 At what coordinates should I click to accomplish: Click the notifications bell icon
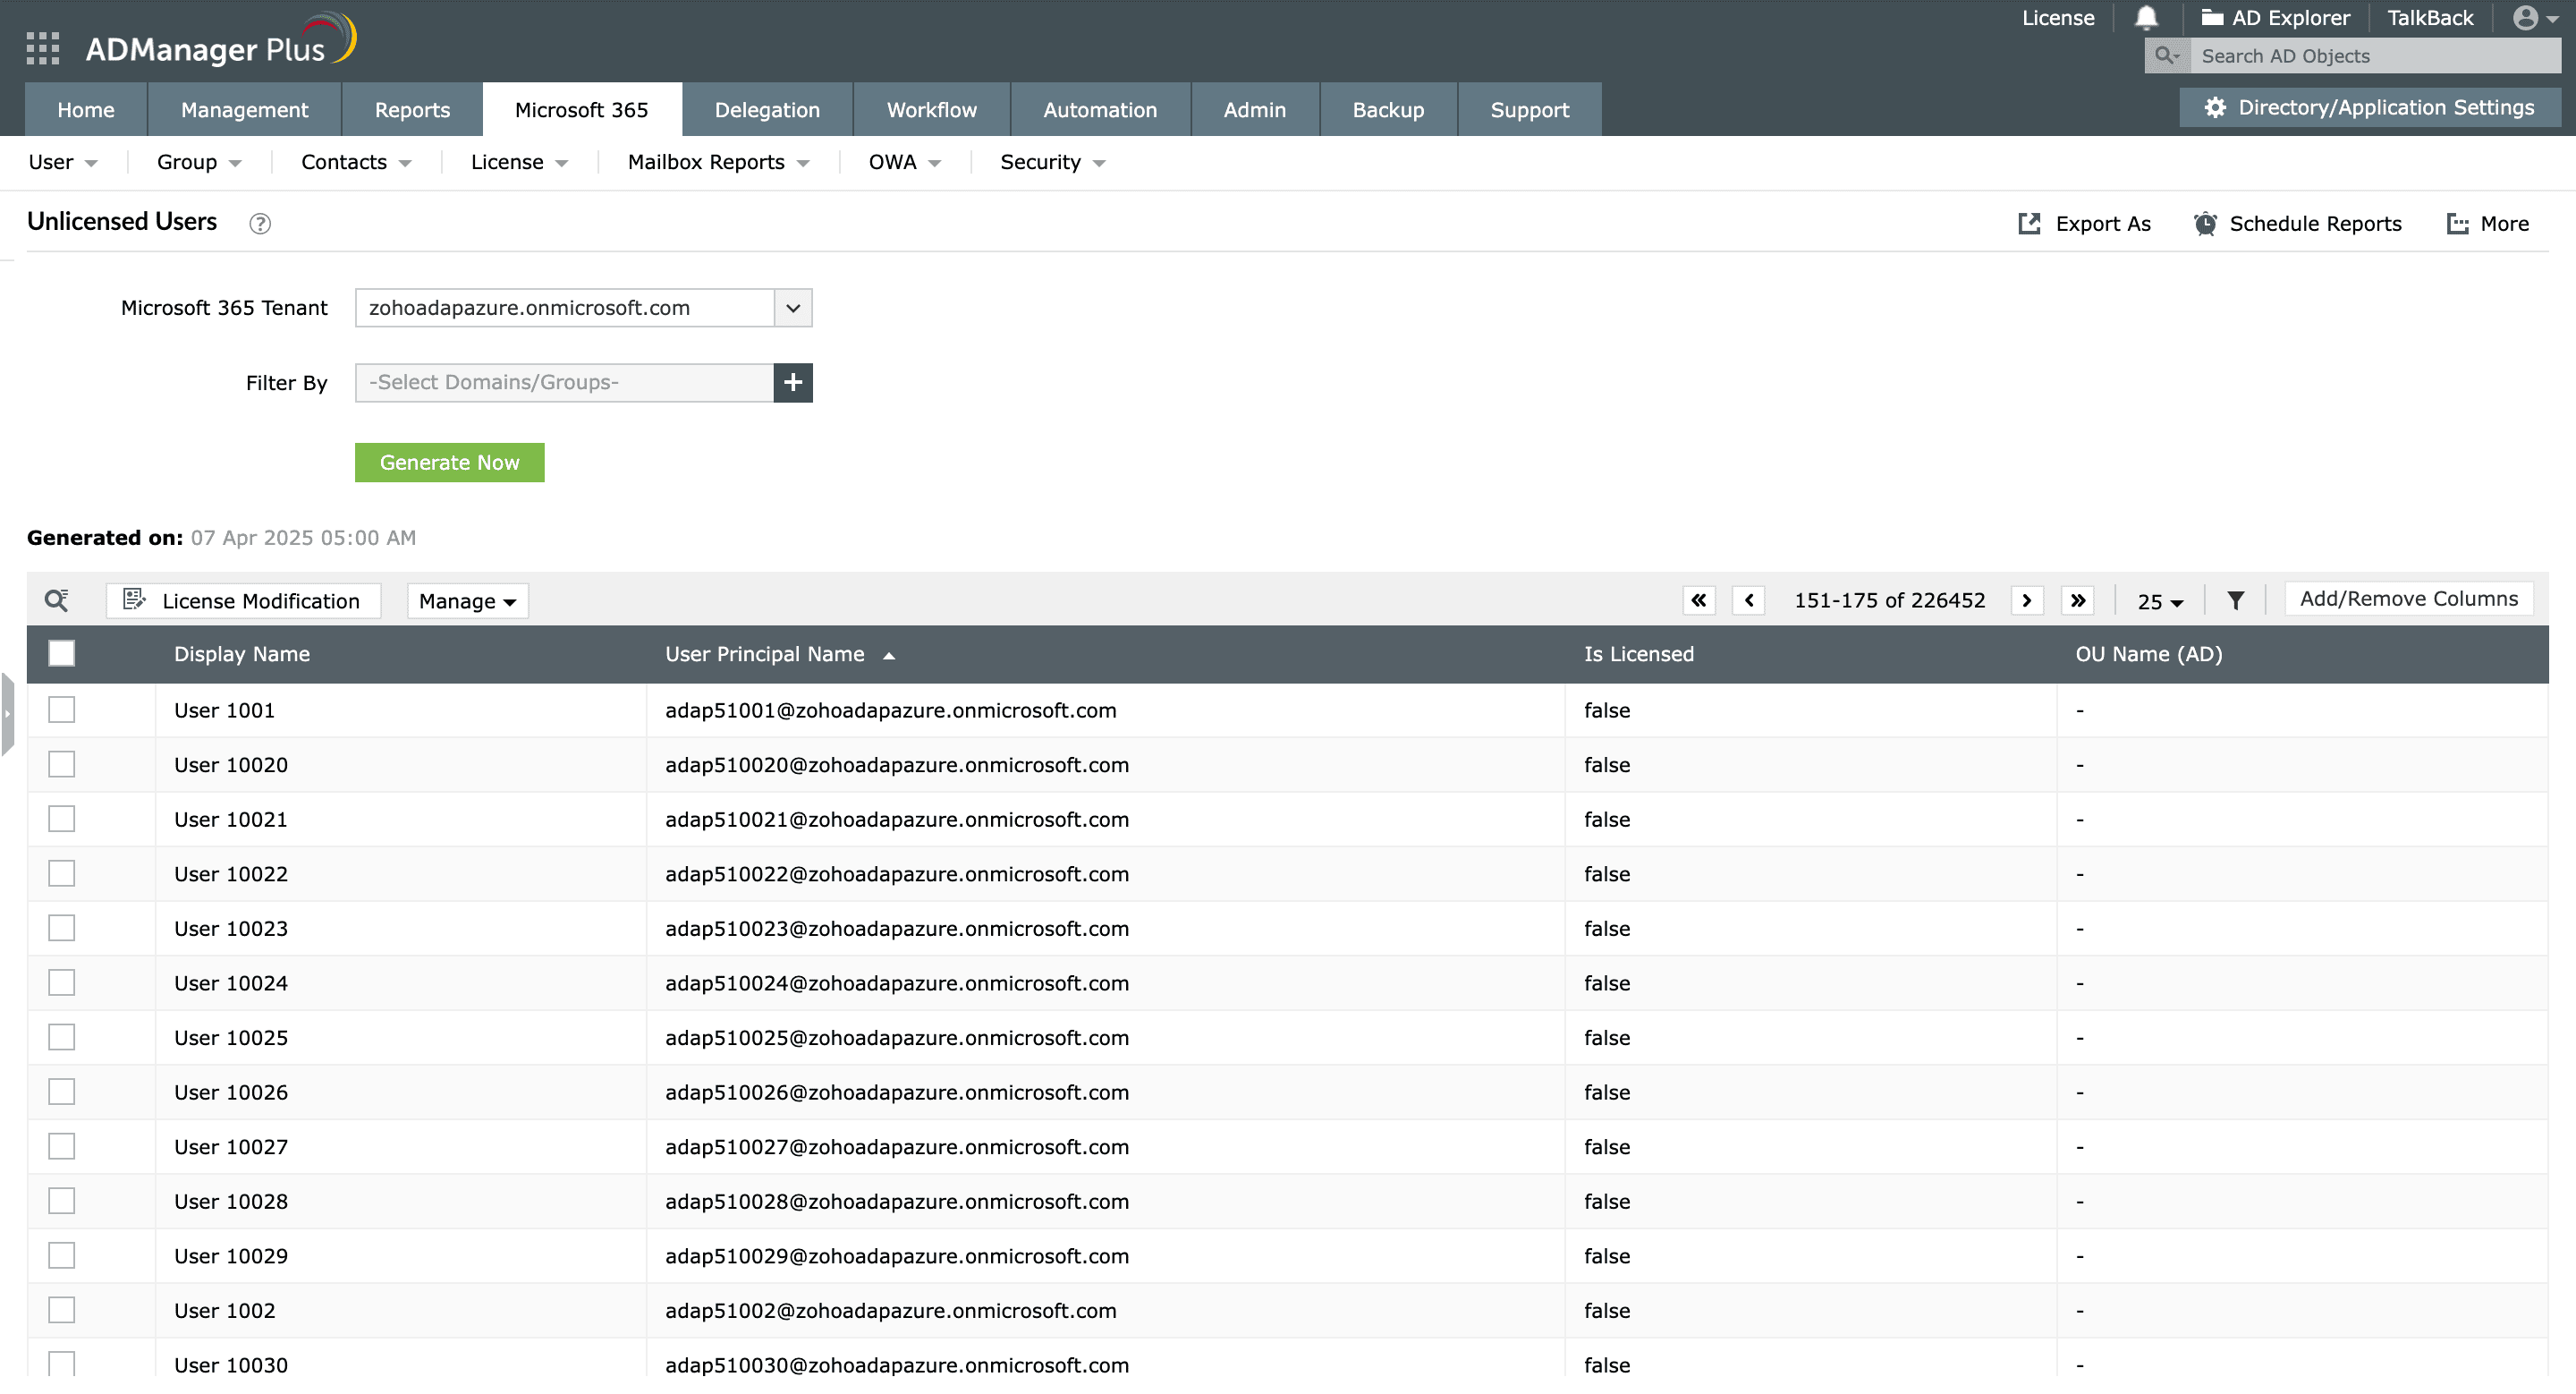point(2146,18)
